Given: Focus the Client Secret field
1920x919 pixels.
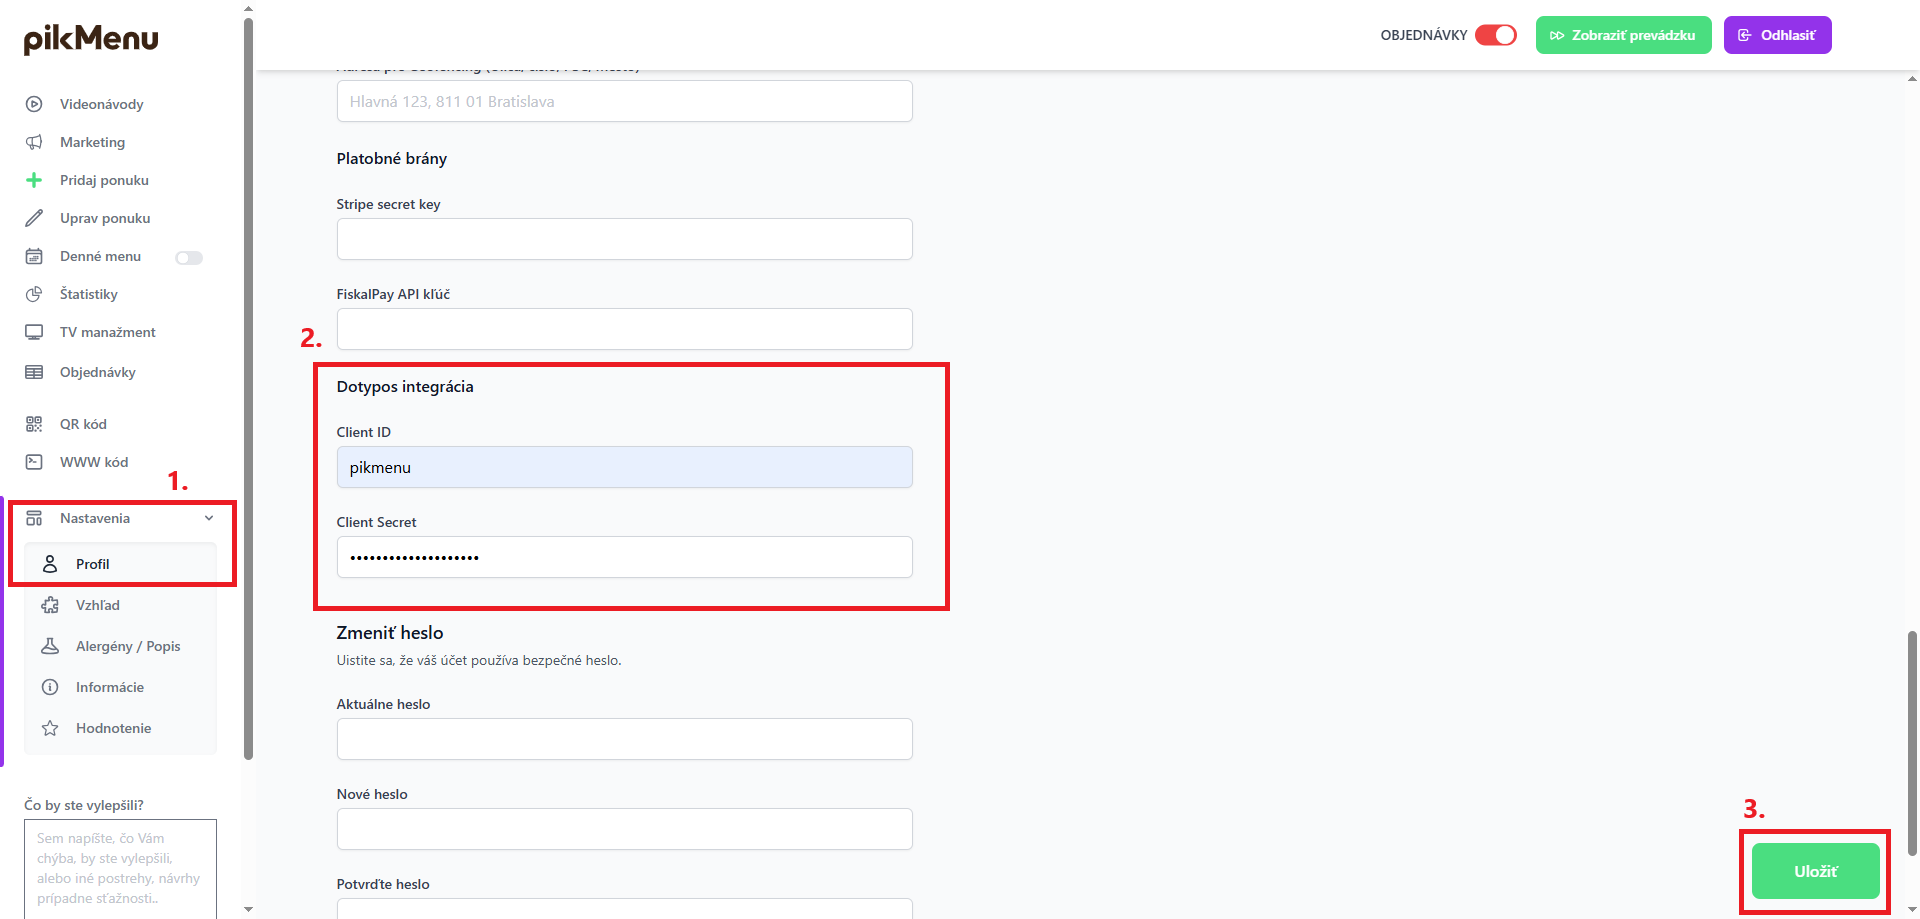Looking at the screenshot, I should (624, 557).
